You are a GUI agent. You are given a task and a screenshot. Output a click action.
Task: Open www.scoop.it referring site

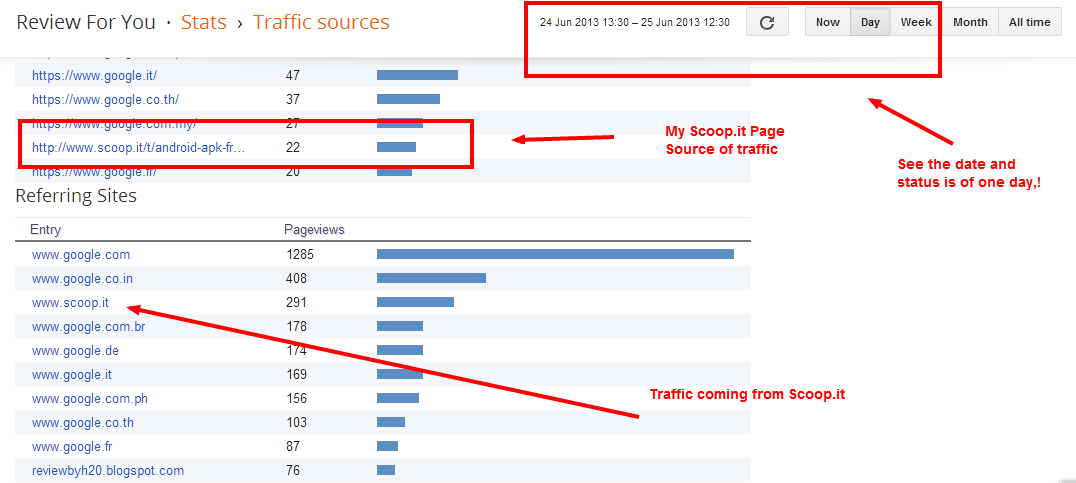click(x=70, y=303)
